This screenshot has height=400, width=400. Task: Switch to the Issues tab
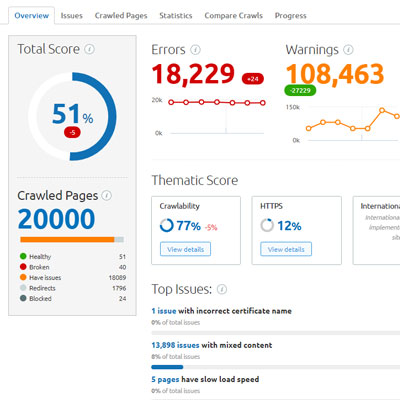[x=71, y=16]
